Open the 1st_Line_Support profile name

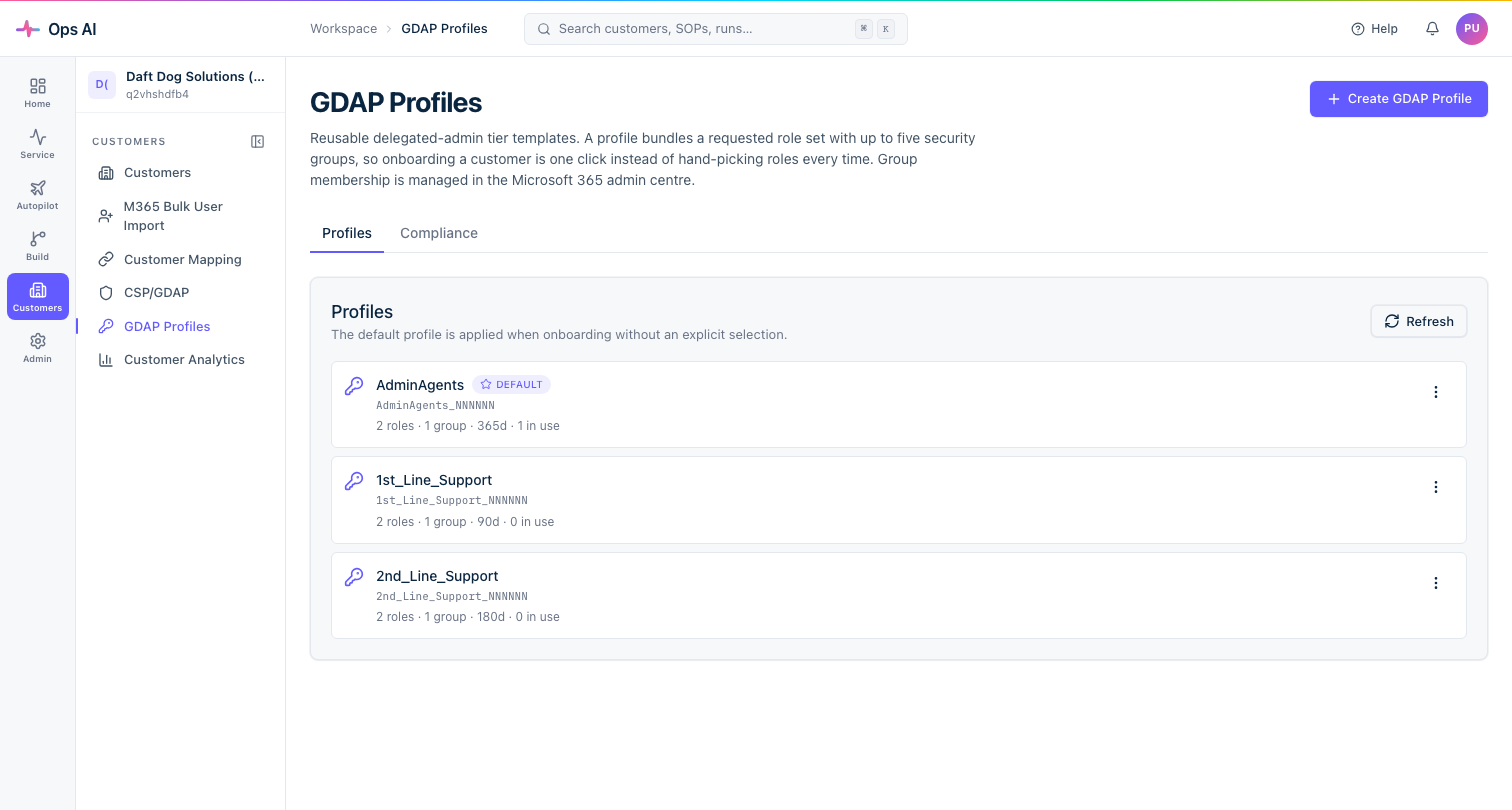tap(434, 480)
